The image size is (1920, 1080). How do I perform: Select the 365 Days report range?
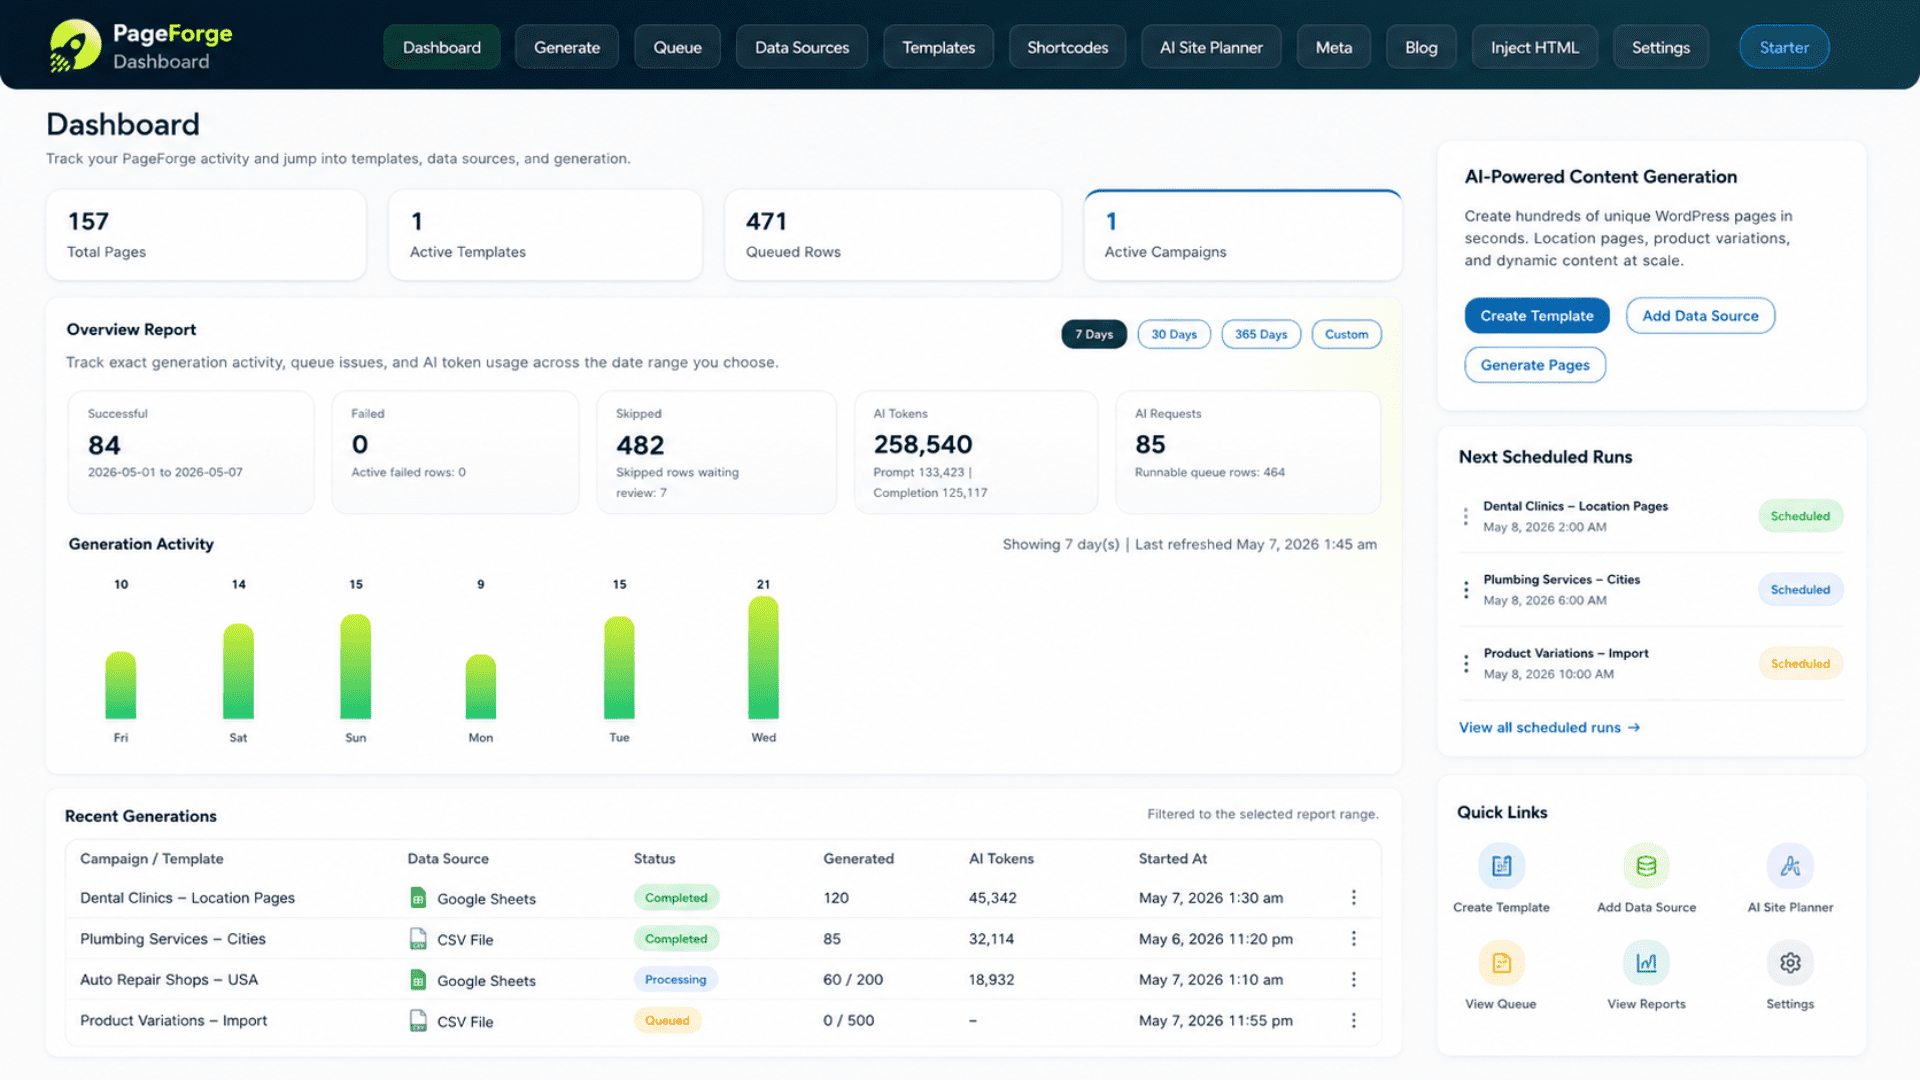(1261, 334)
